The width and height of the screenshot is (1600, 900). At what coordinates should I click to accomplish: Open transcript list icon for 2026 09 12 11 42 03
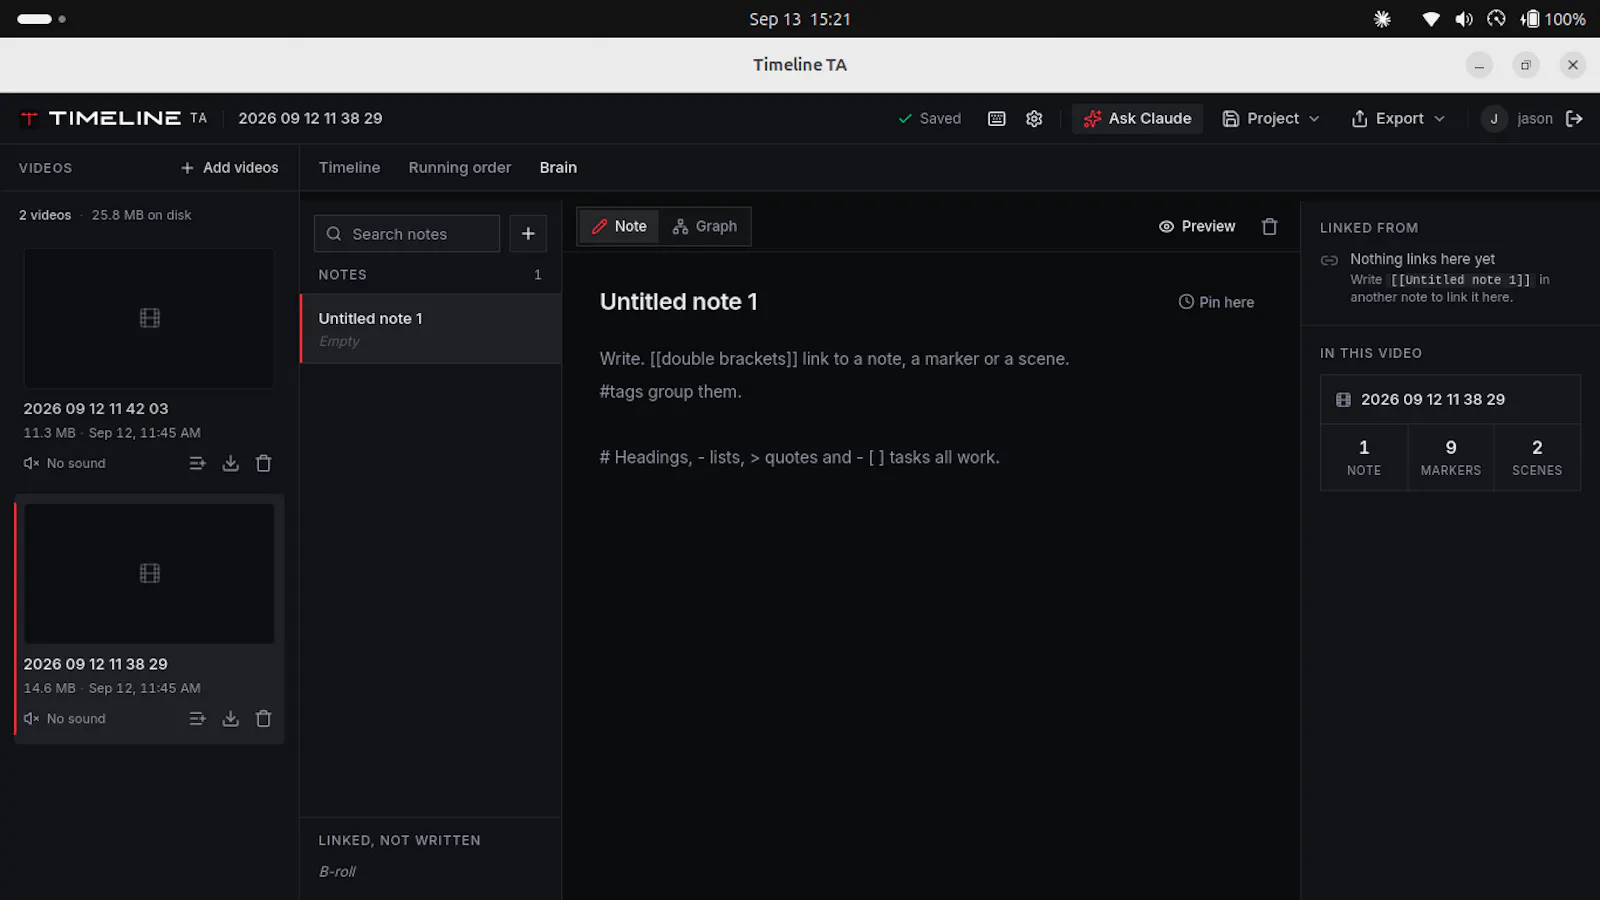tap(197, 463)
